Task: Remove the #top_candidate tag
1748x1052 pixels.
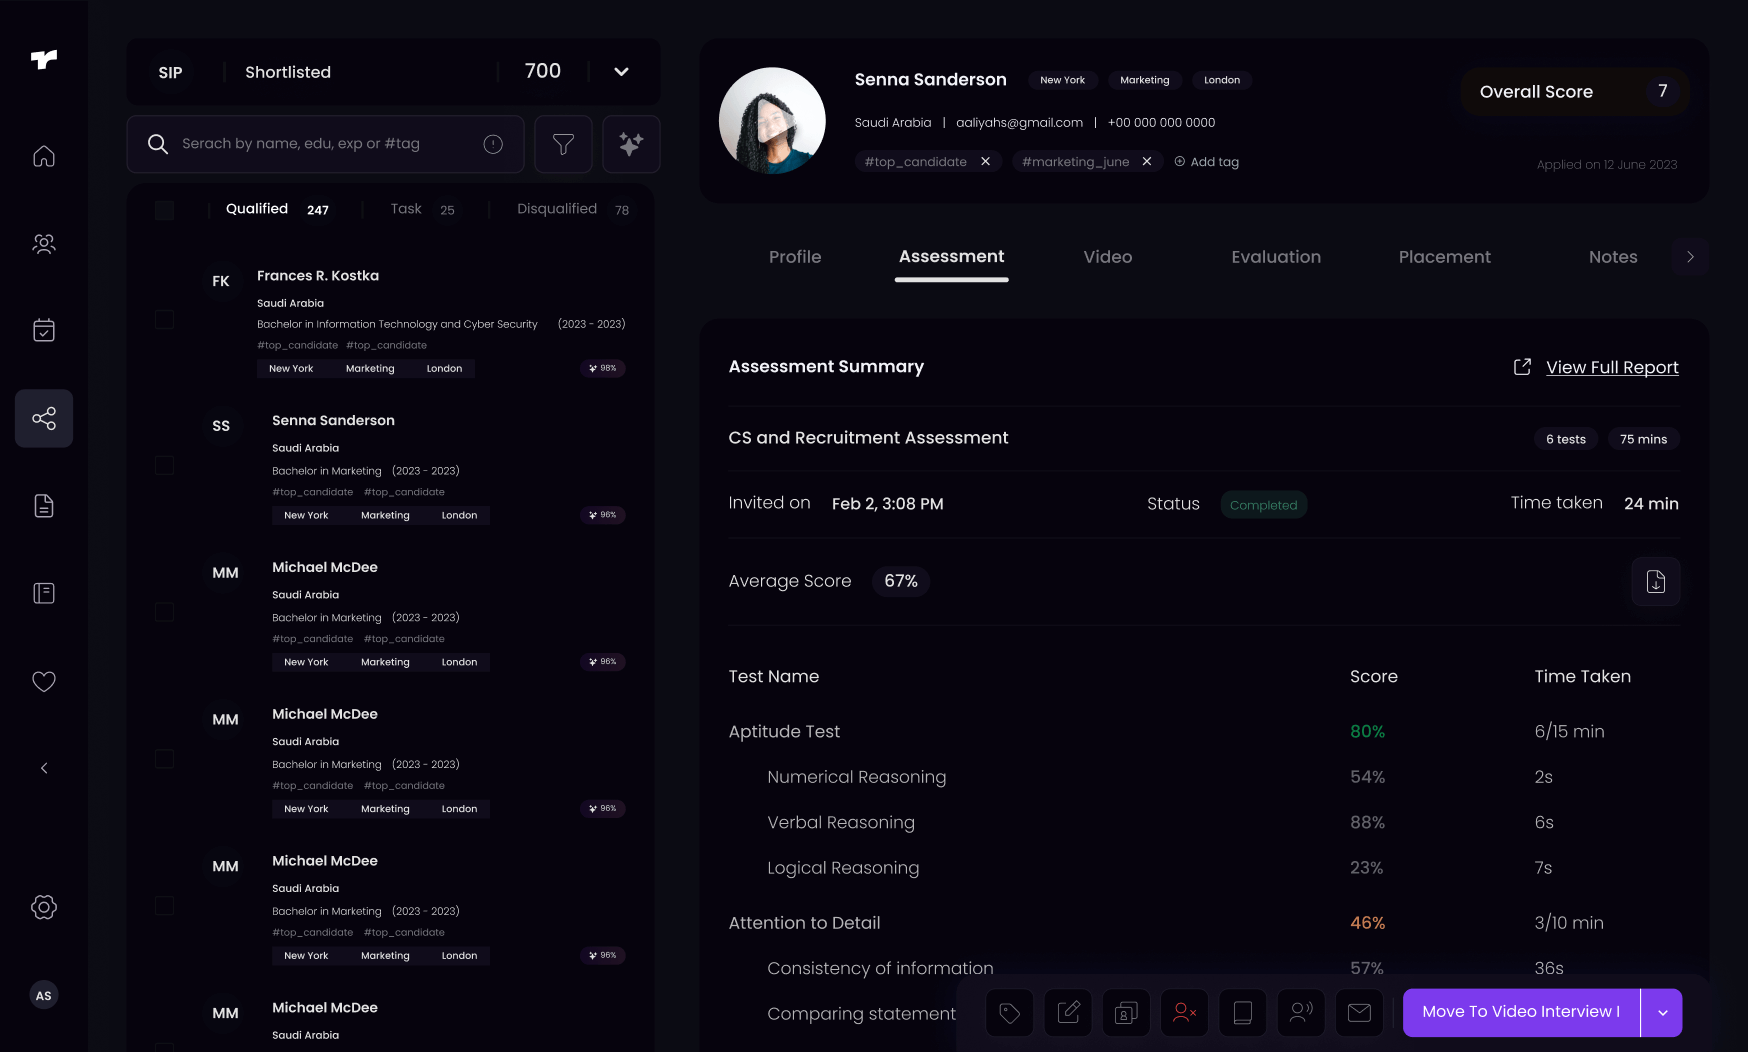Action: coord(985,161)
